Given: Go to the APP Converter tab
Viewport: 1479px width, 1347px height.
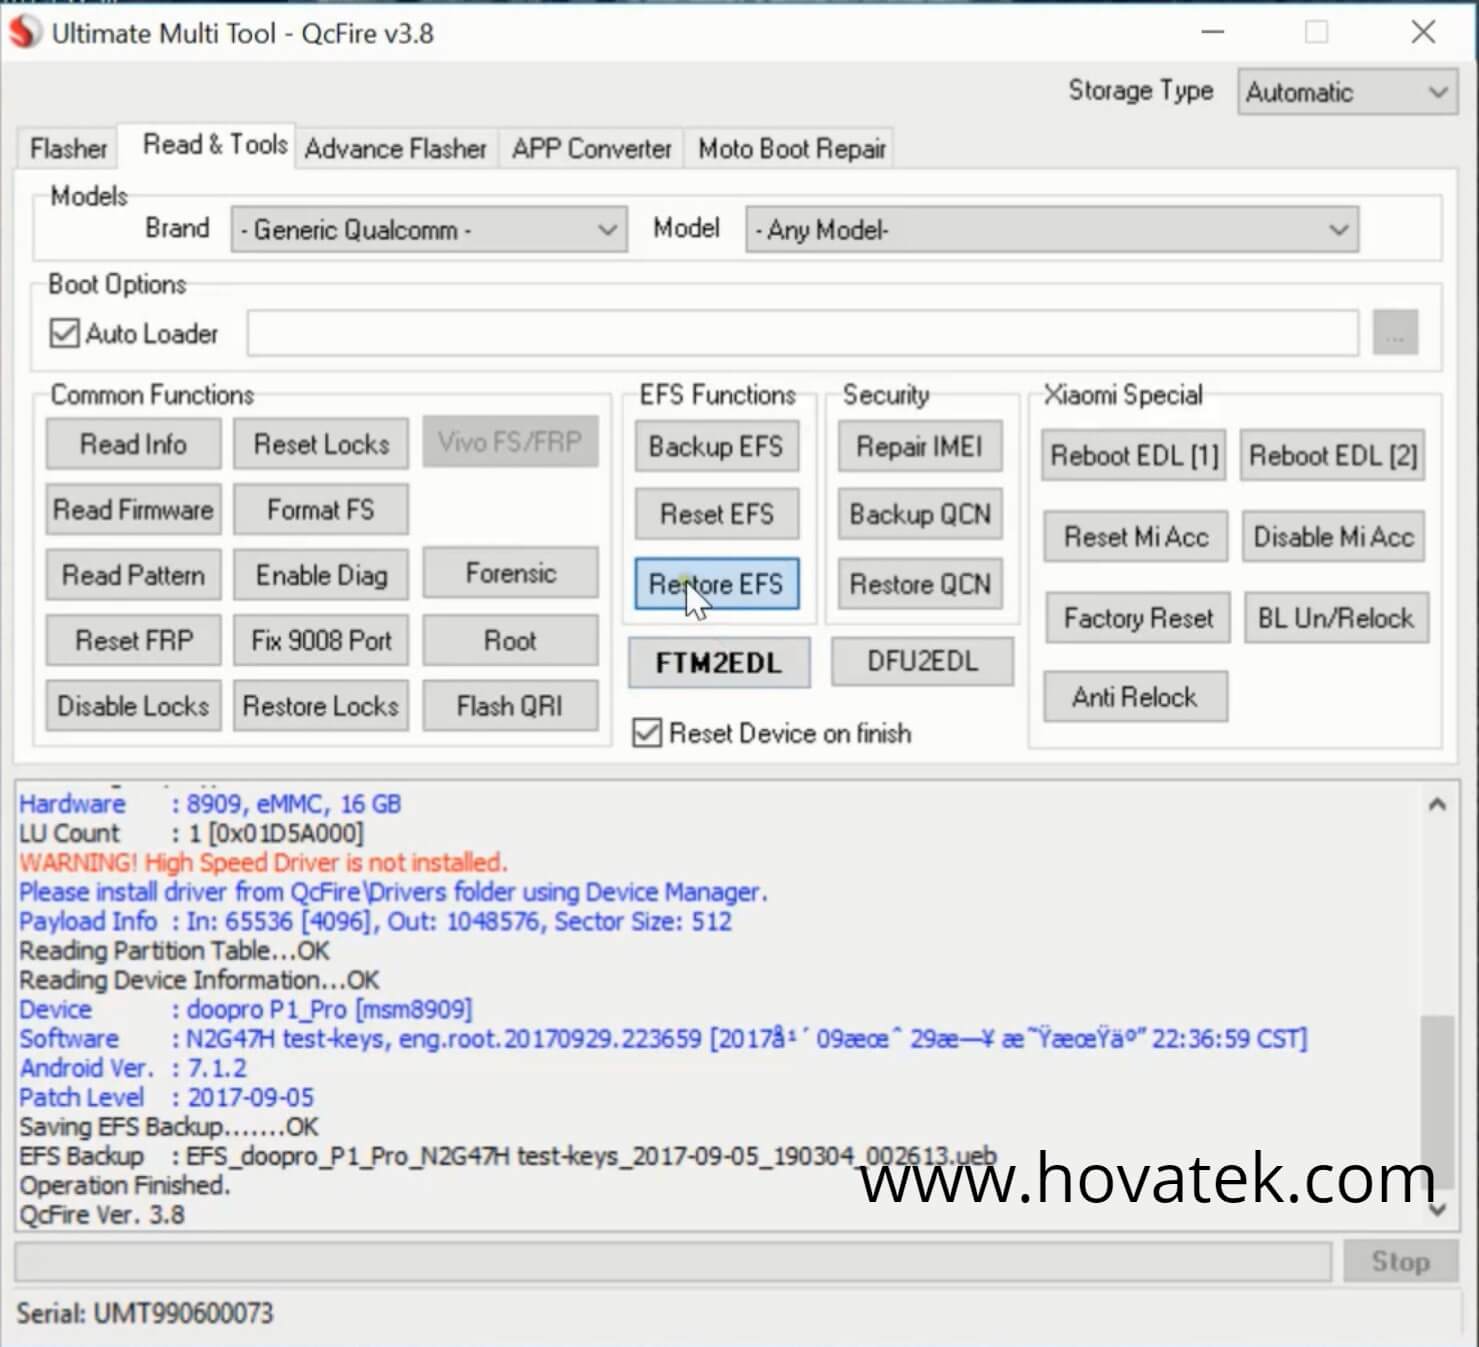Looking at the screenshot, I should (x=591, y=149).
